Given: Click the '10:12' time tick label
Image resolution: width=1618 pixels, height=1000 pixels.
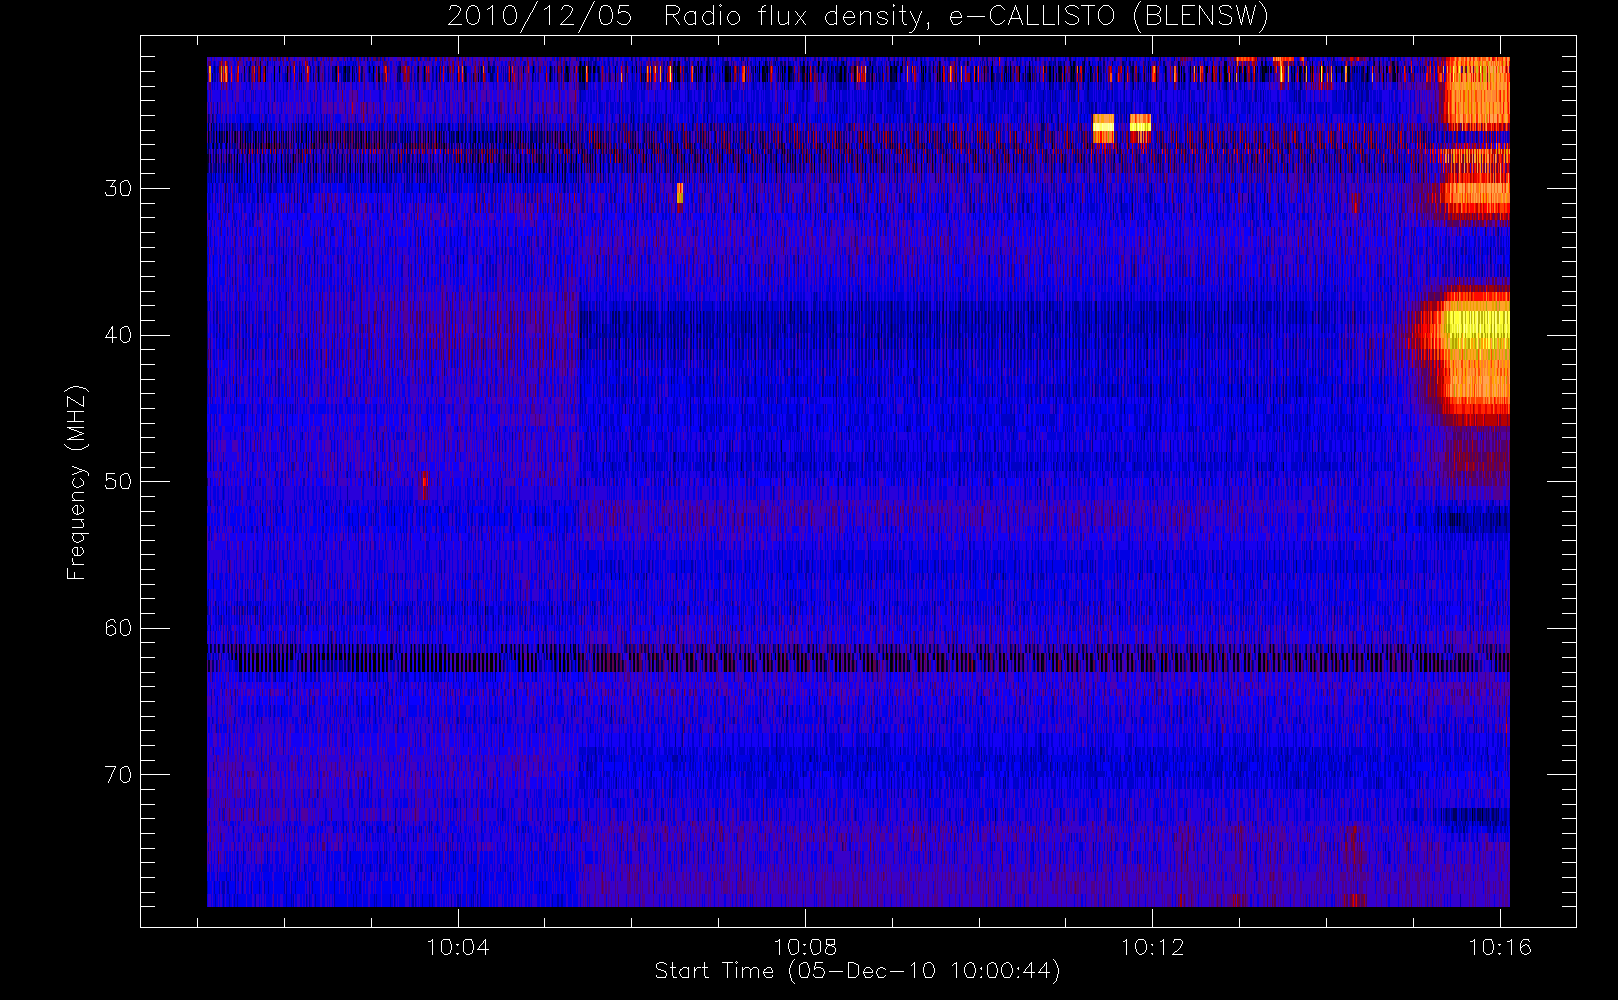Looking at the screenshot, I should coord(1152,947).
